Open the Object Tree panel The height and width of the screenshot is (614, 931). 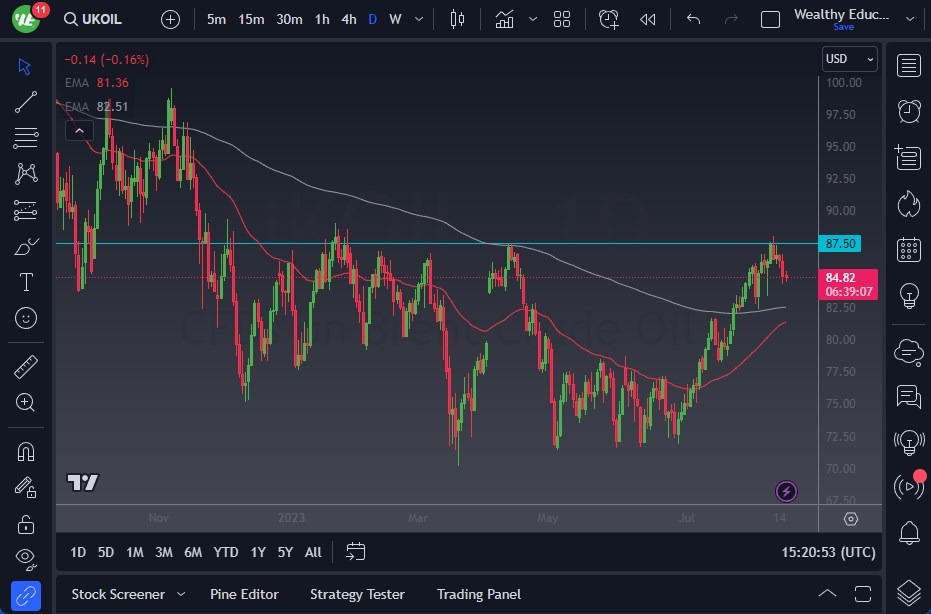(x=908, y=590)
